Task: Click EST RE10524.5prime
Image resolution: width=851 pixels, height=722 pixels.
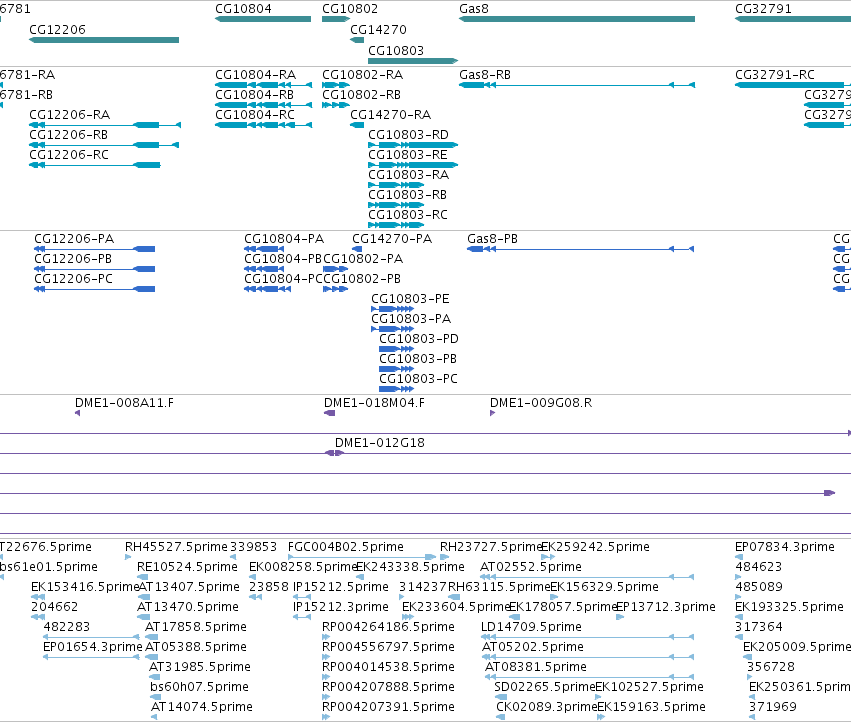Action: point(143,578)
